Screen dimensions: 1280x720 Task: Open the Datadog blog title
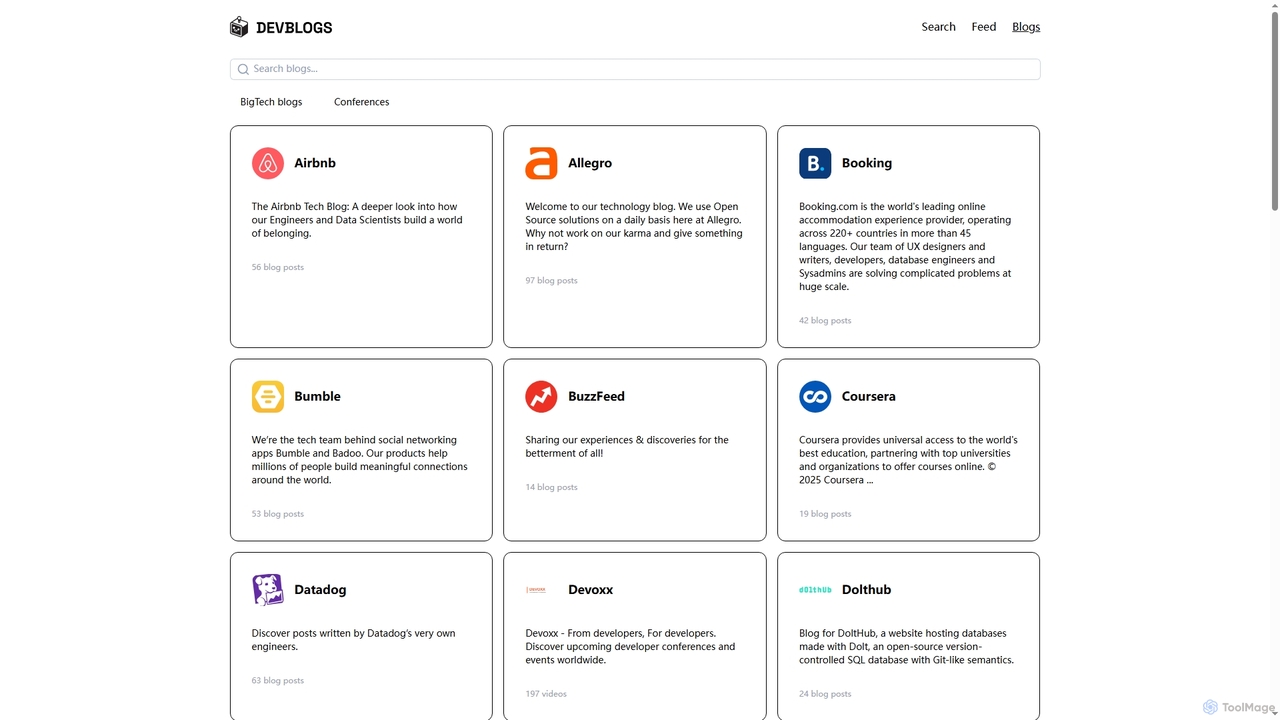[x=320, y=590]
